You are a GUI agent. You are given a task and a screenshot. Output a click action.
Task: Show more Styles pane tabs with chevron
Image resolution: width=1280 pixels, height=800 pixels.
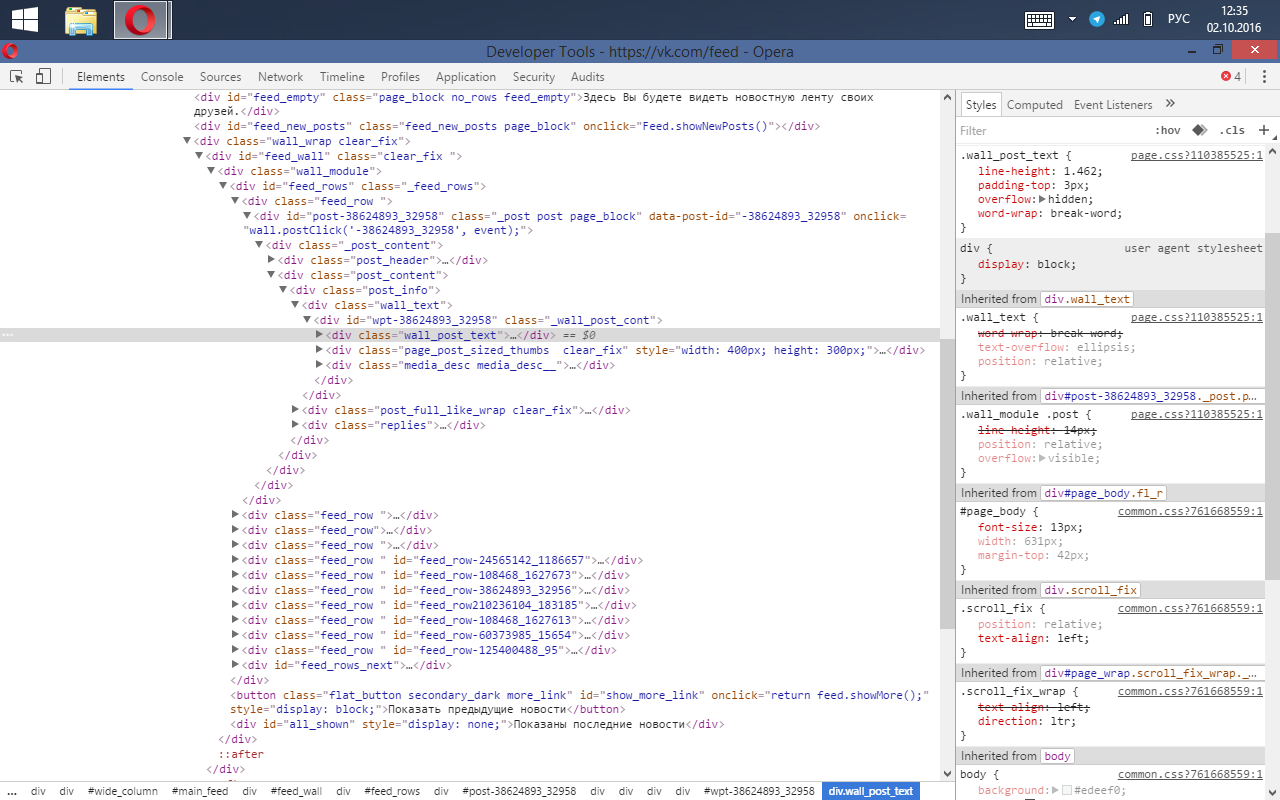(x=1171, y=104)
